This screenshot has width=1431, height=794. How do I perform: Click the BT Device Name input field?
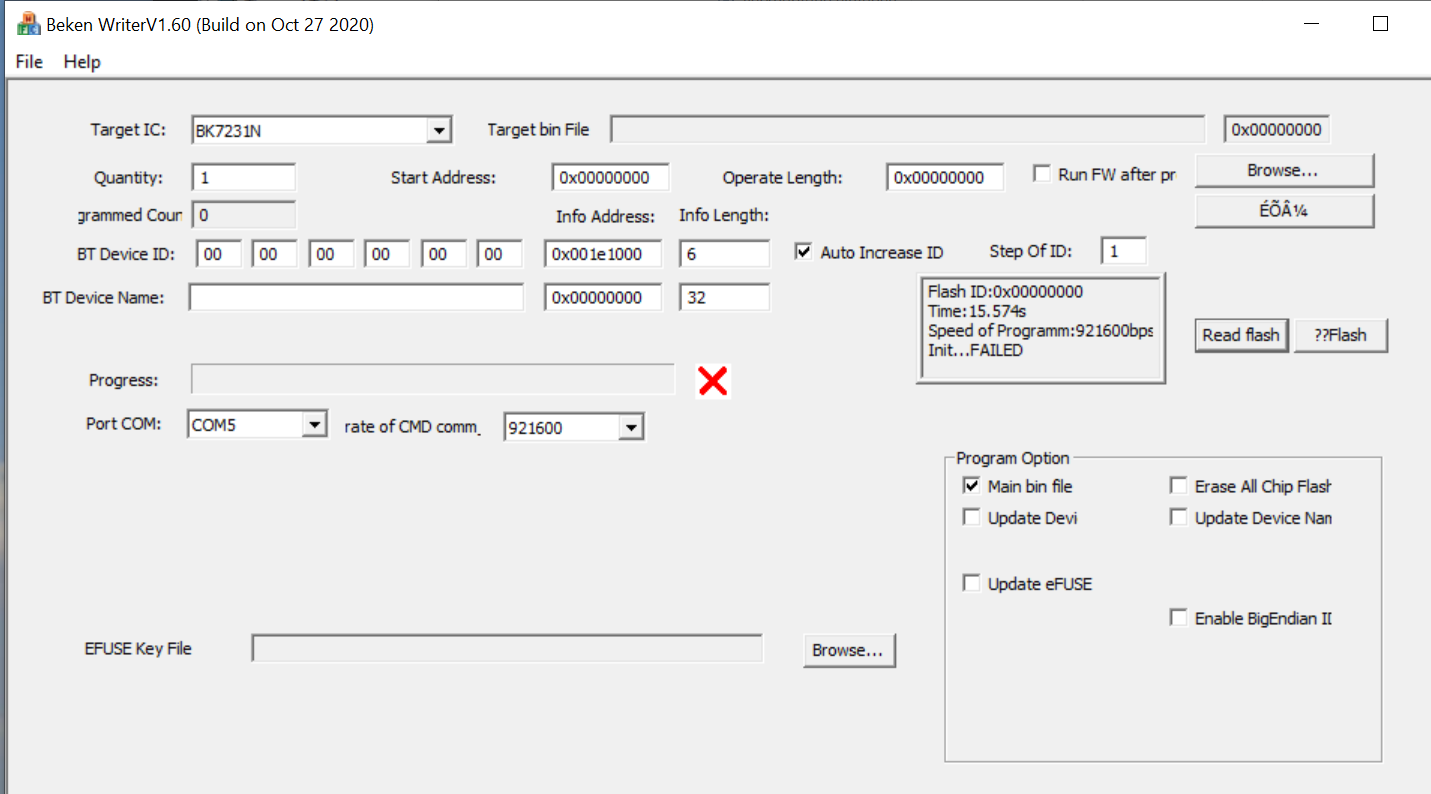356,297
